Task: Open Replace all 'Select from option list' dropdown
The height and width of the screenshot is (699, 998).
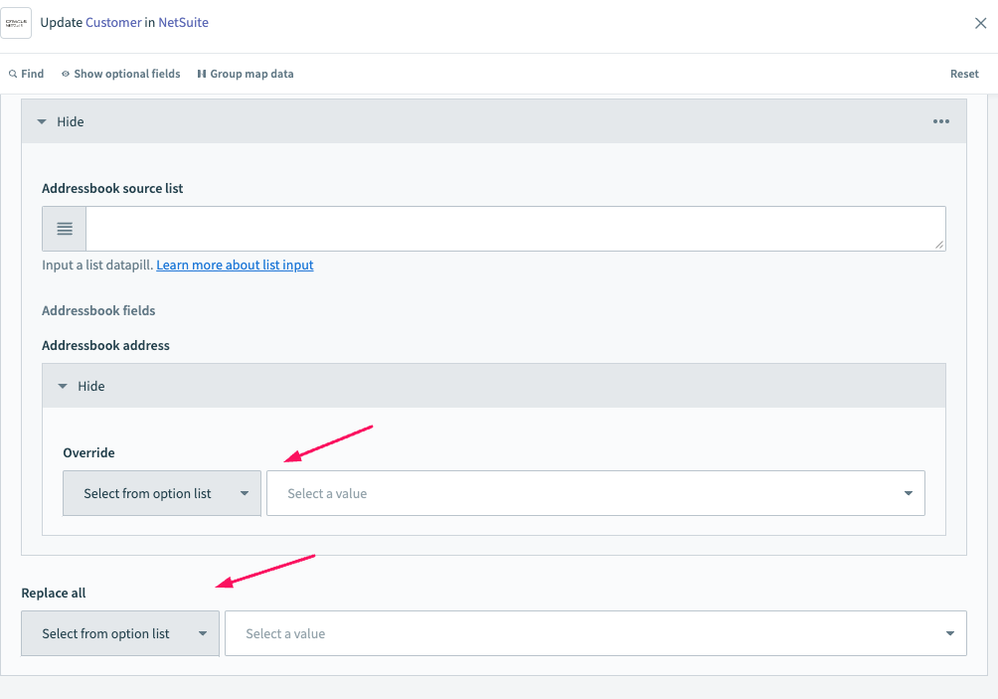Action: tap(120, 633)
